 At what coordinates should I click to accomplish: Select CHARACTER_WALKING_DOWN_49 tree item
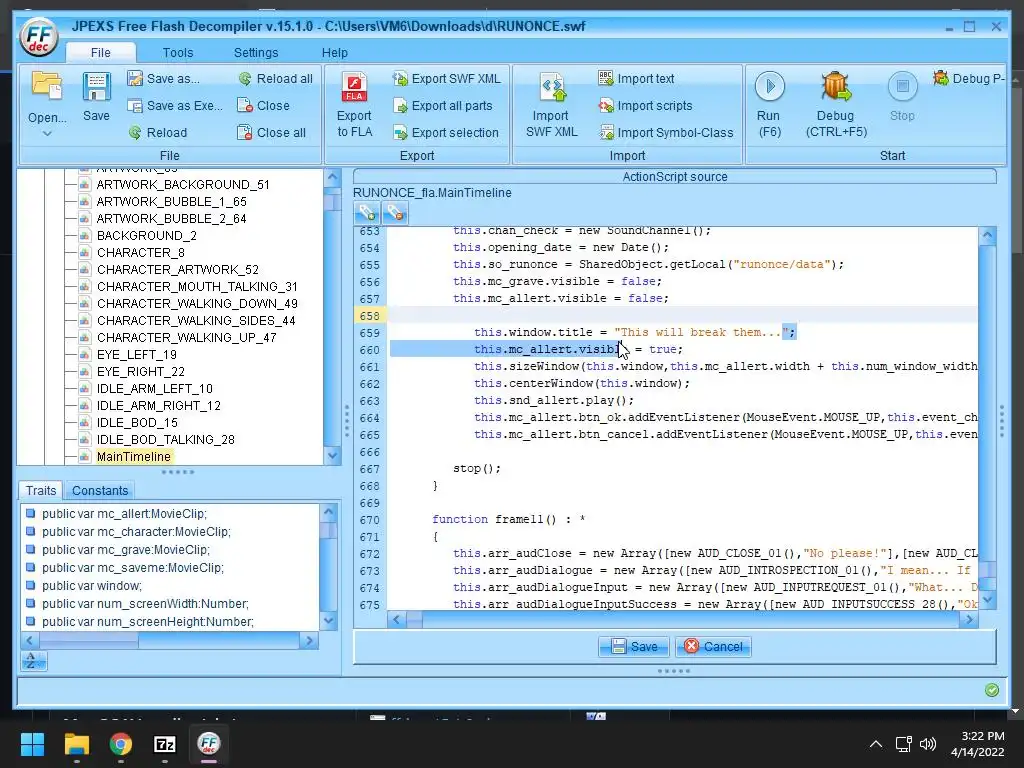(197, 304)
